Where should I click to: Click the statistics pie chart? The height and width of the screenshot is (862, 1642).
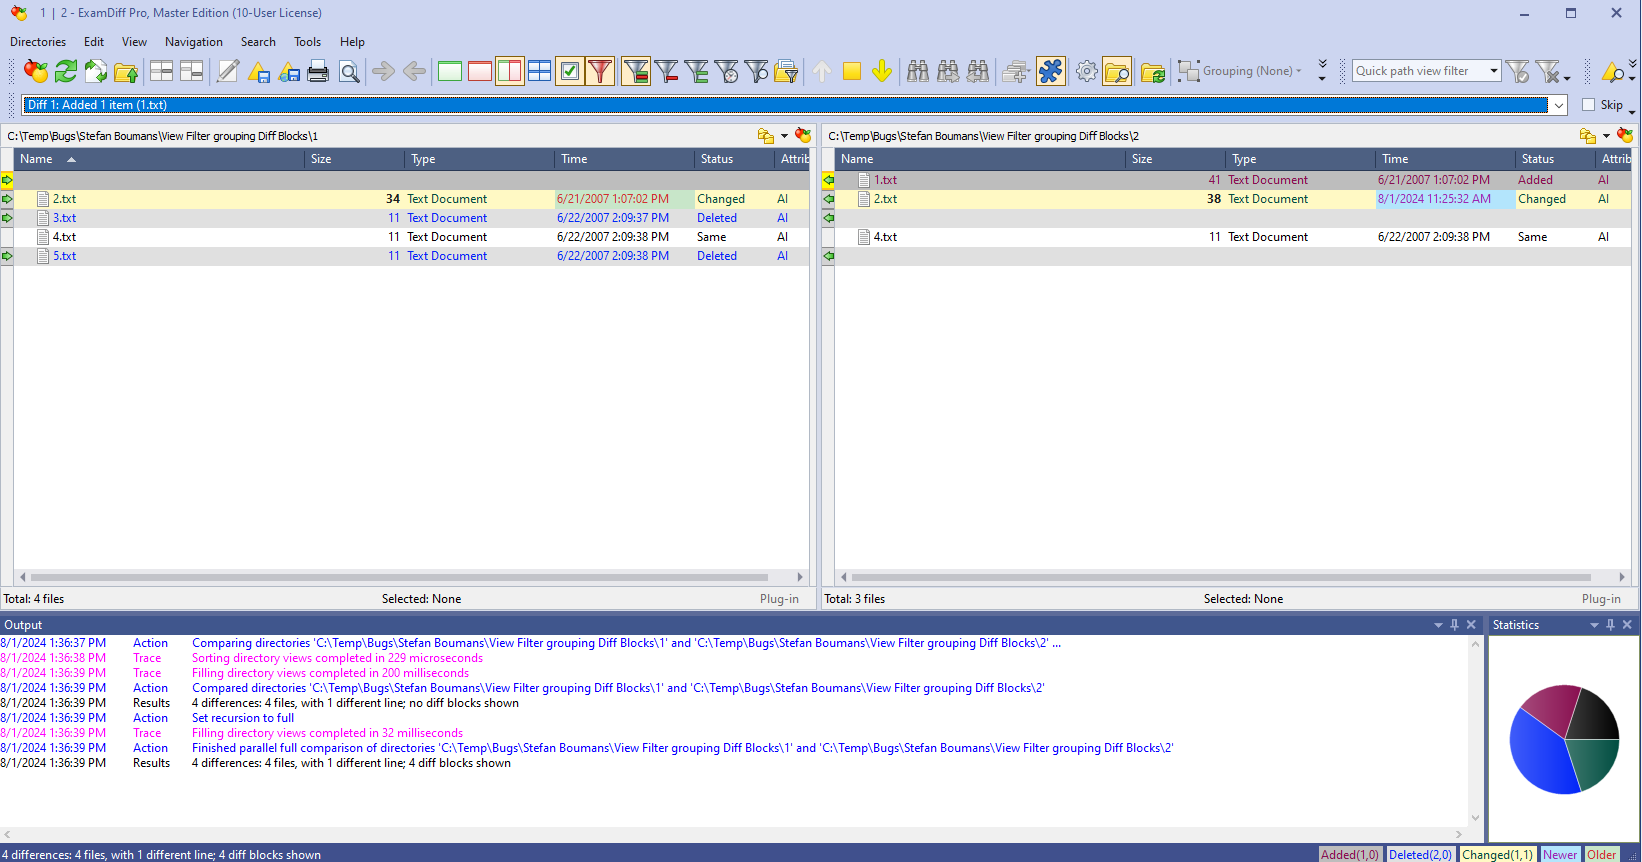1564,739
